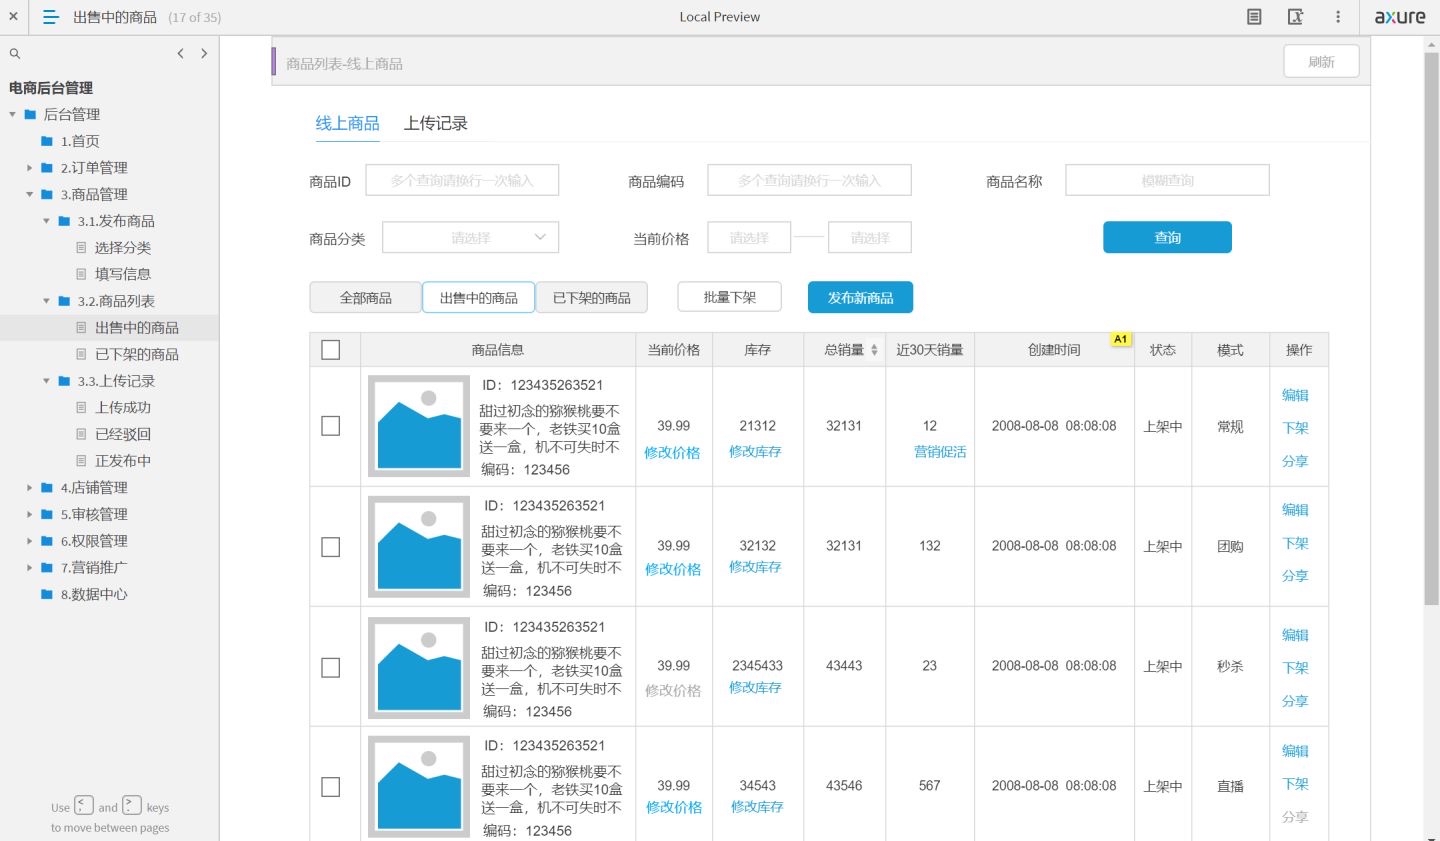The image size is (1440, 841).
Task: Collapse the 3.3.上传记录 folder
Action: pyautogui.click(x=47, y=381)
